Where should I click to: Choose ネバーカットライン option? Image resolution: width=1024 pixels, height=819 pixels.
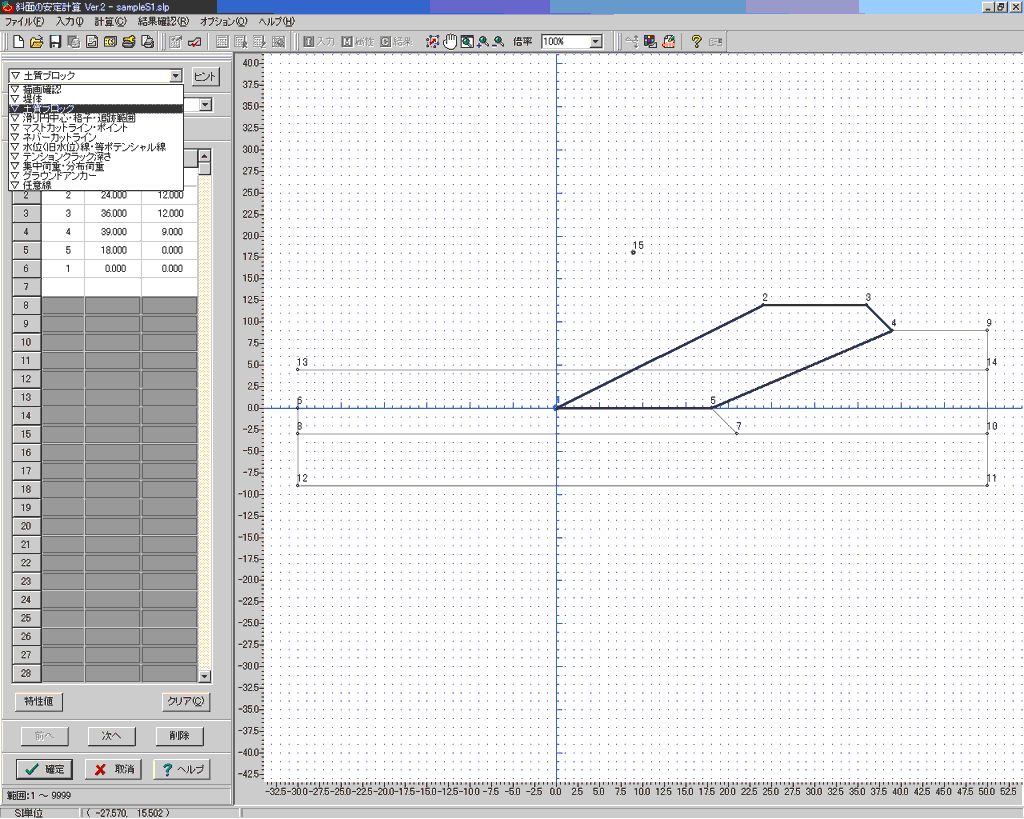pos(95,138)
